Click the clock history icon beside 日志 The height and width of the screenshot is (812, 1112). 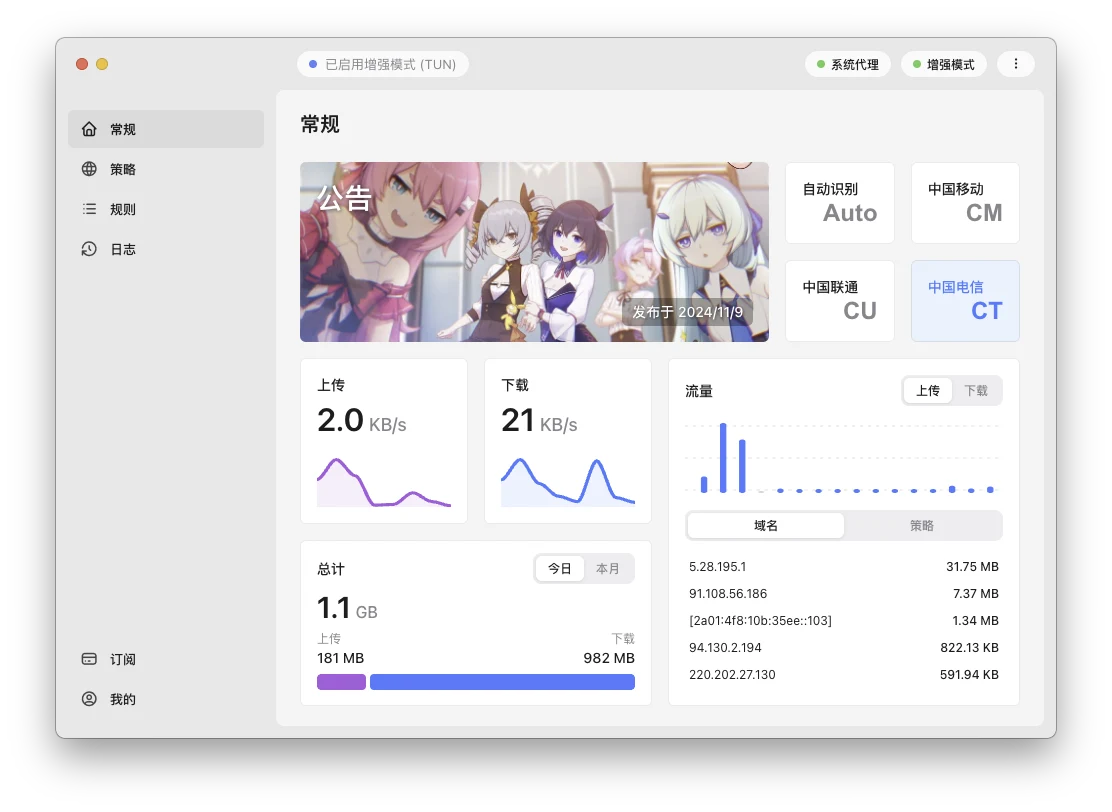(89, 249)
